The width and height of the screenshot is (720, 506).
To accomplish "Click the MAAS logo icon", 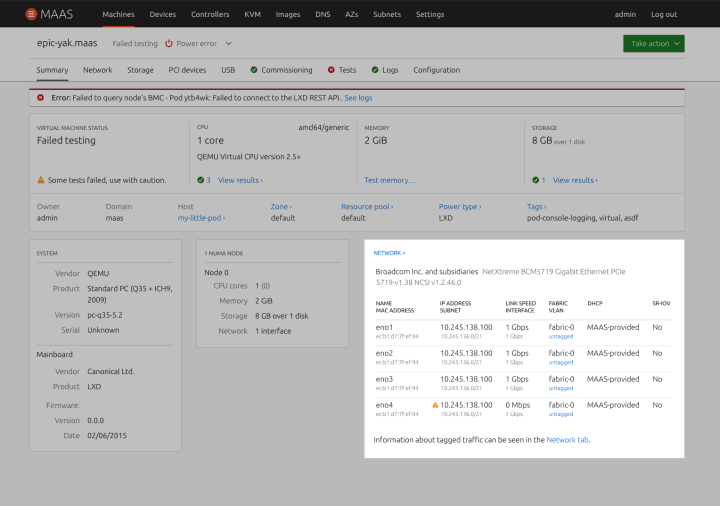I will click(31, 14).
